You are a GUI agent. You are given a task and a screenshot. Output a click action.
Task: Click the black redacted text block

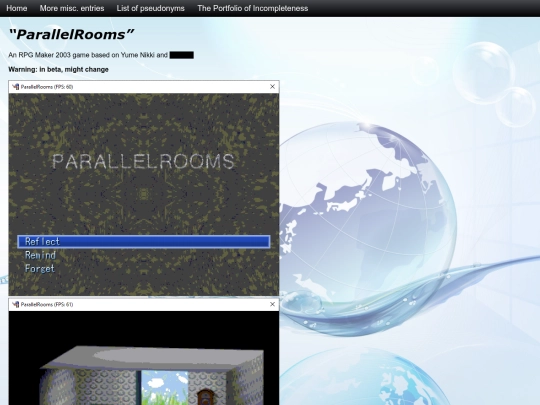[181, 55]
